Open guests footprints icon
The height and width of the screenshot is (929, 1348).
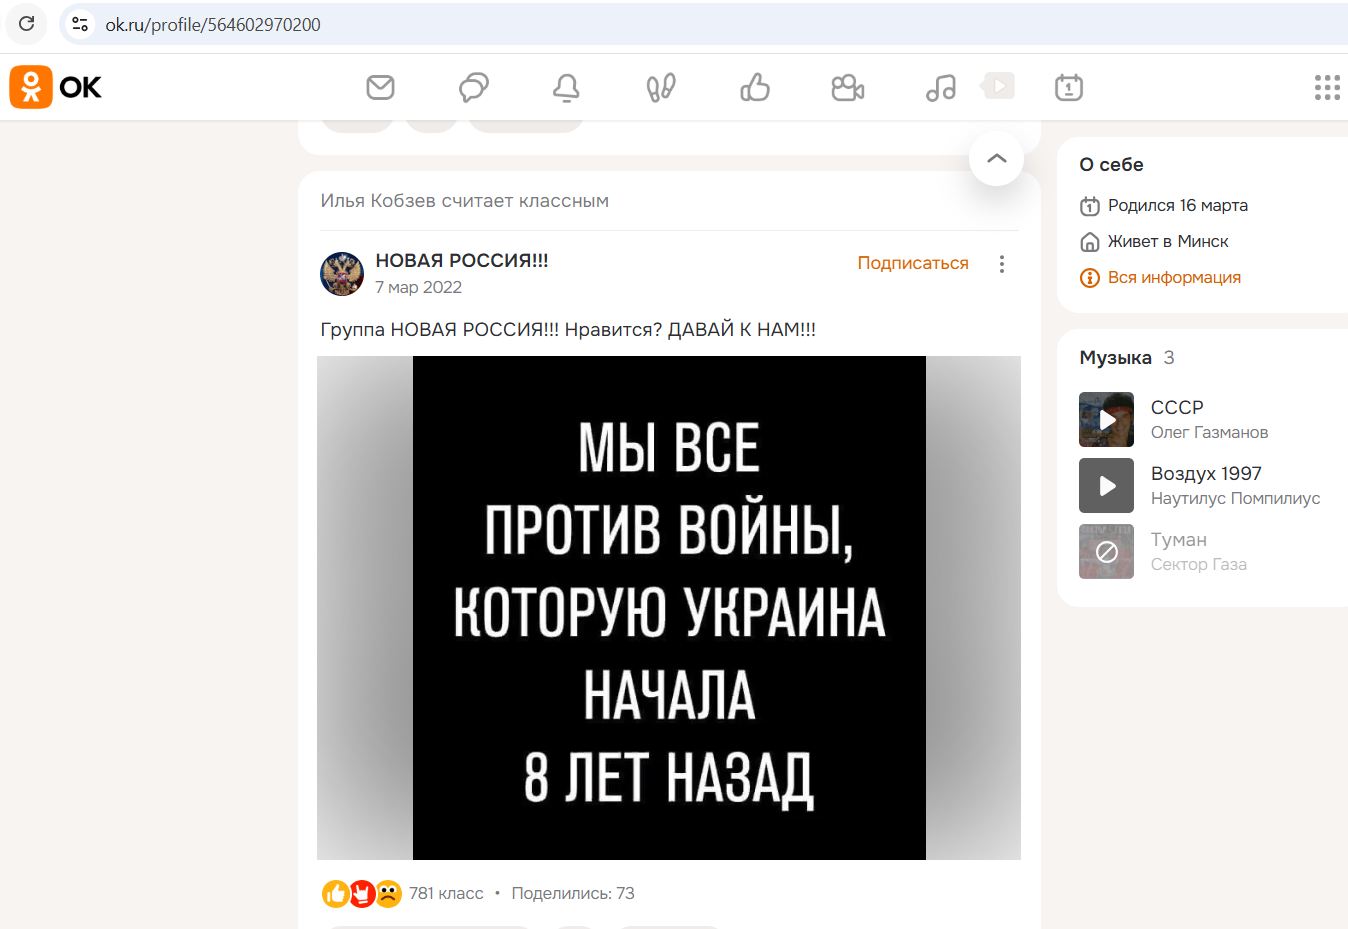click(x=661, y=88)
